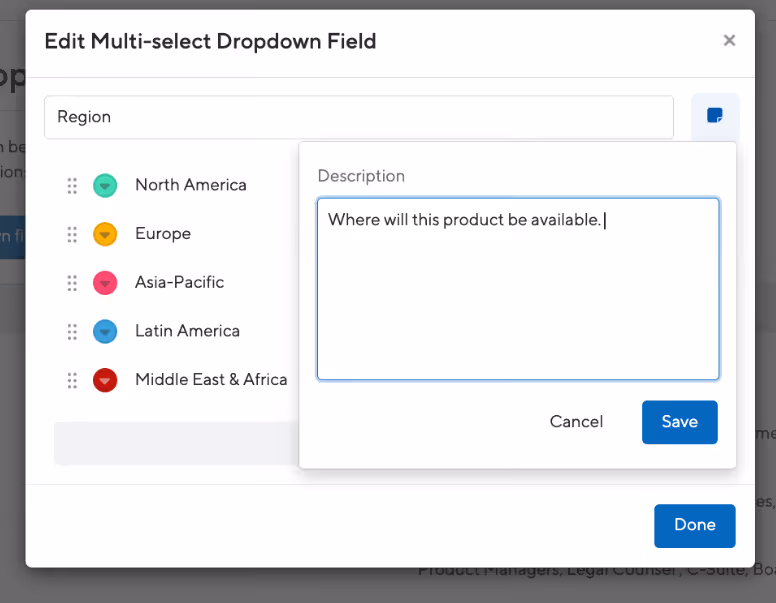
Task: Click drag handle for Latin America option
Action: click(x=72, y=331)
